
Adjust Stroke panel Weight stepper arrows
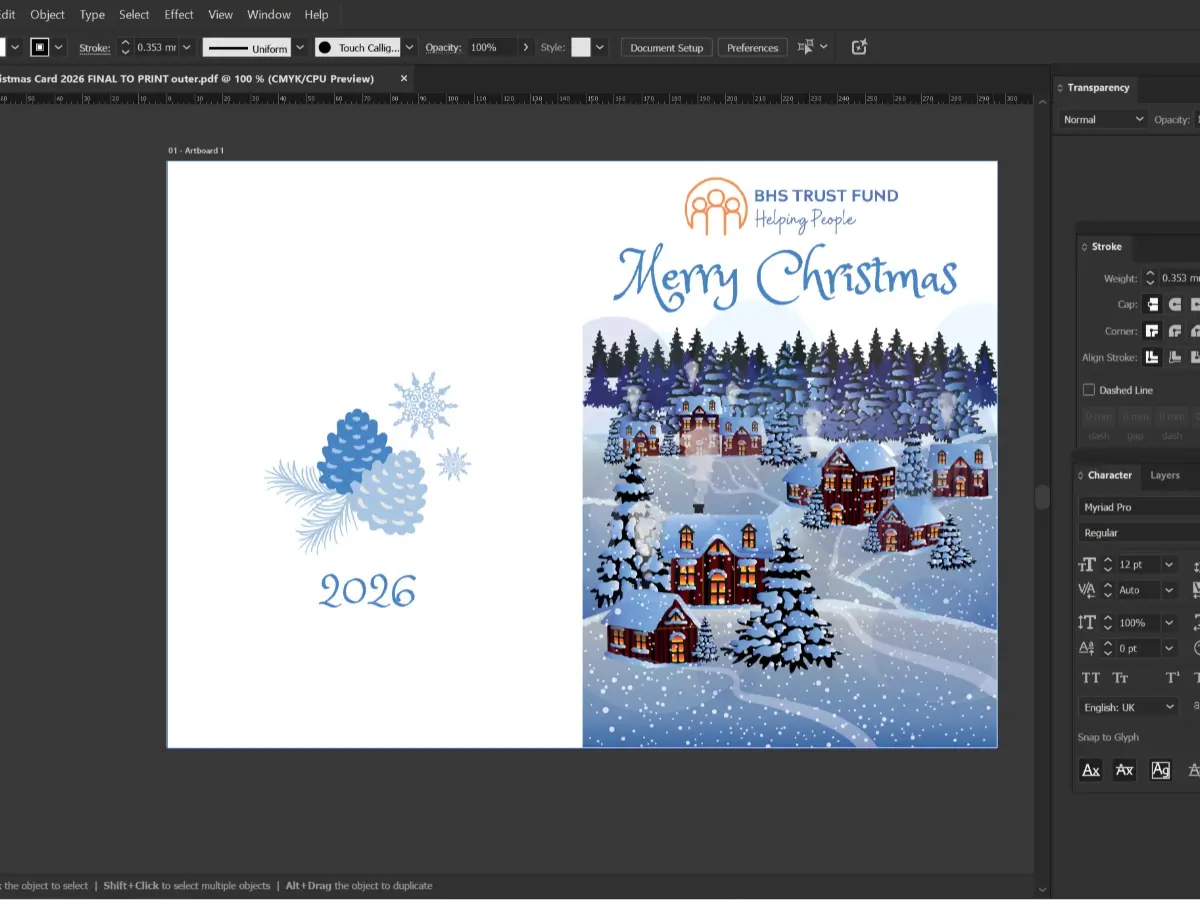click(1150, 278)
